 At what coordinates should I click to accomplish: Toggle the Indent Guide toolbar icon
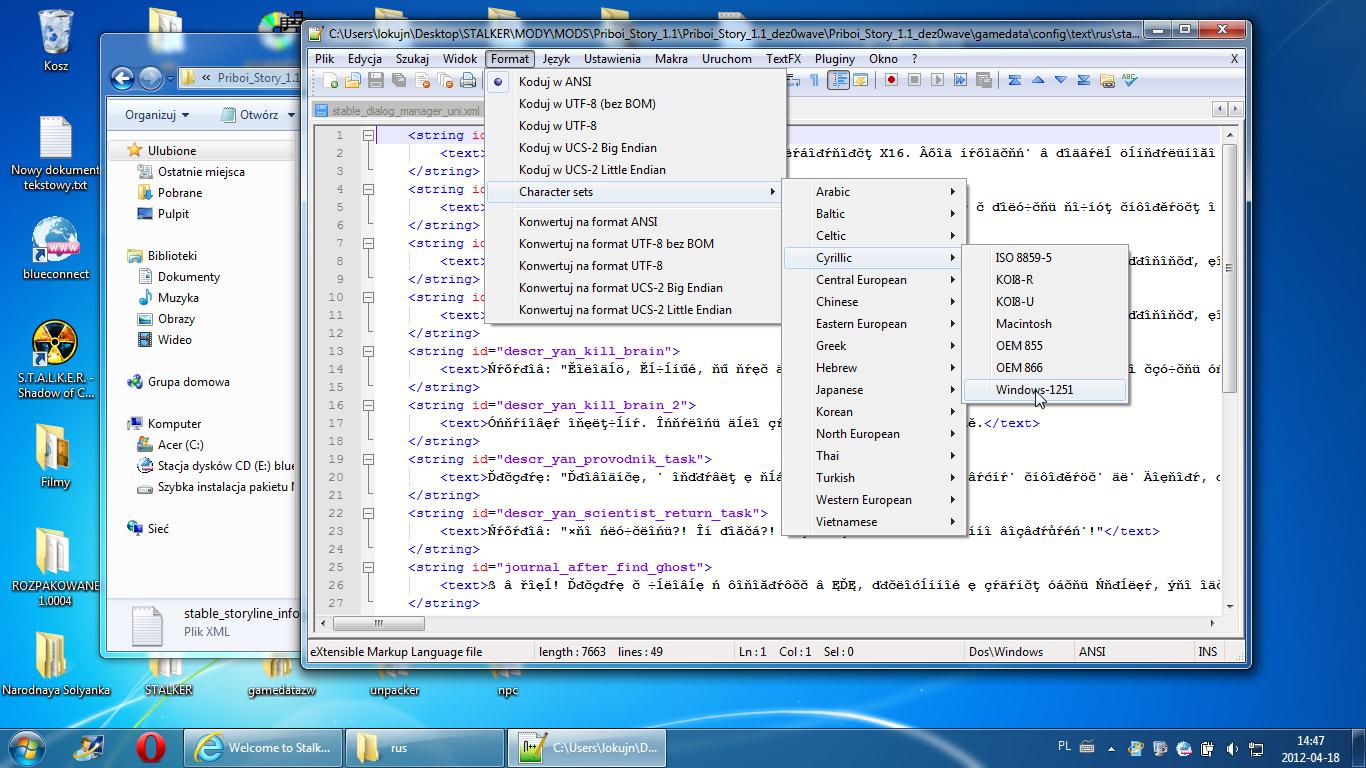tap(839, 80)
